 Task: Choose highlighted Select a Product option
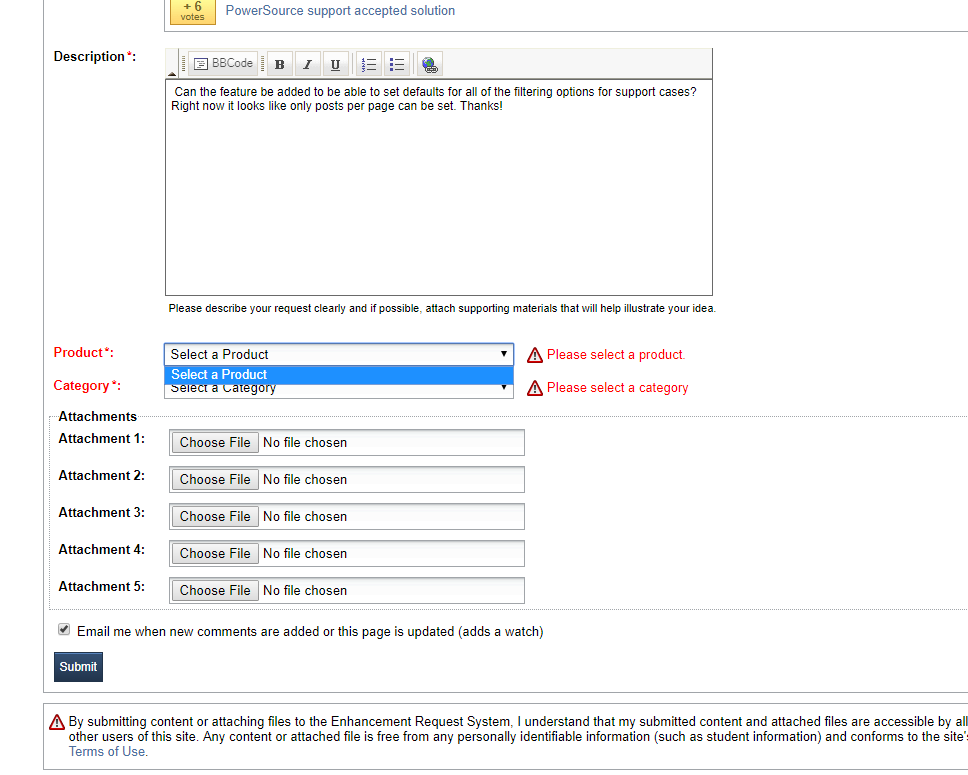339,375
